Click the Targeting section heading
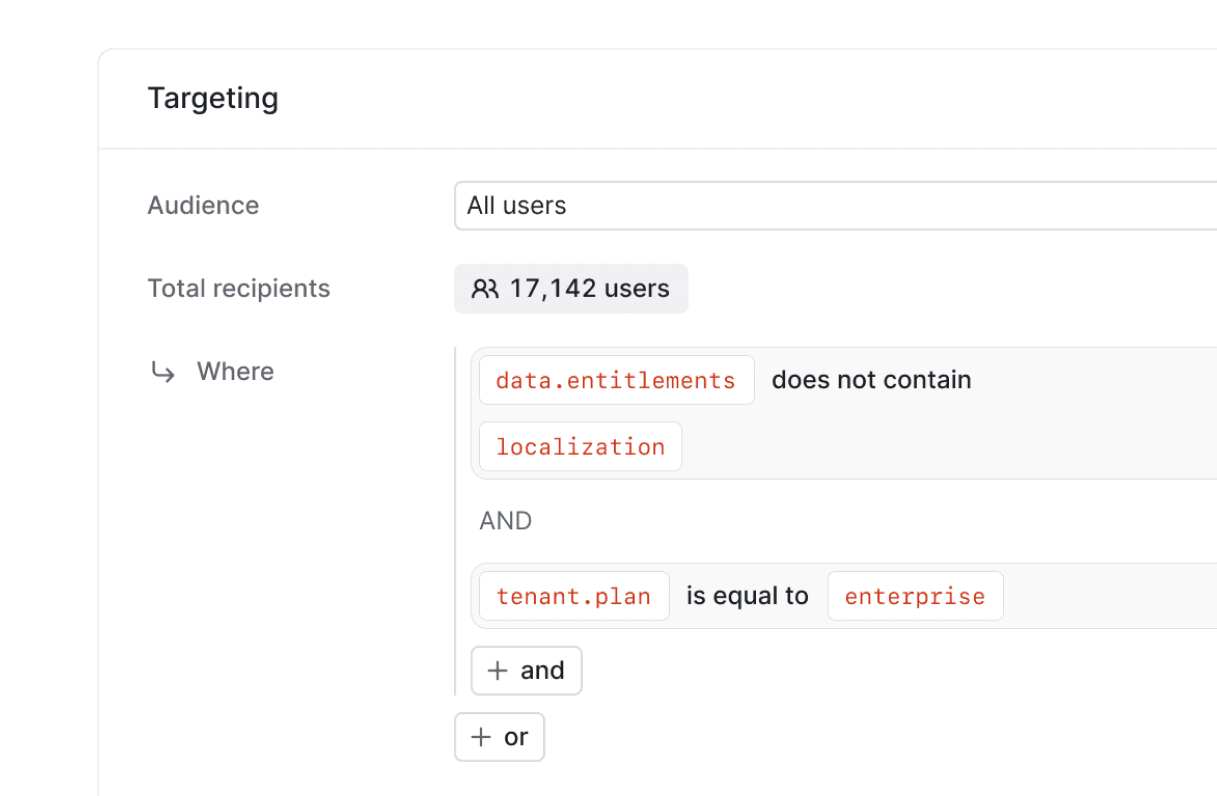Screen dimensions: 1217x796 tap(213, 97)
